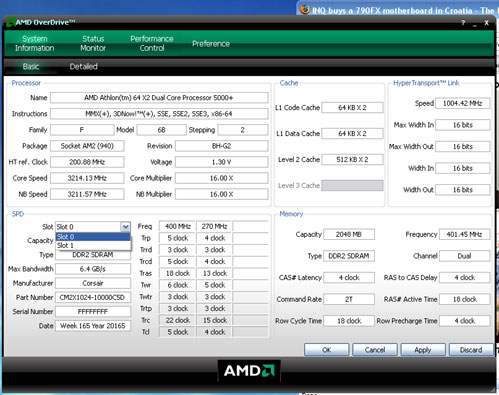Click the Row Cycle Time value
This screenshot has height=395, width=499.
pyautogui.click(x=349, y=321)
